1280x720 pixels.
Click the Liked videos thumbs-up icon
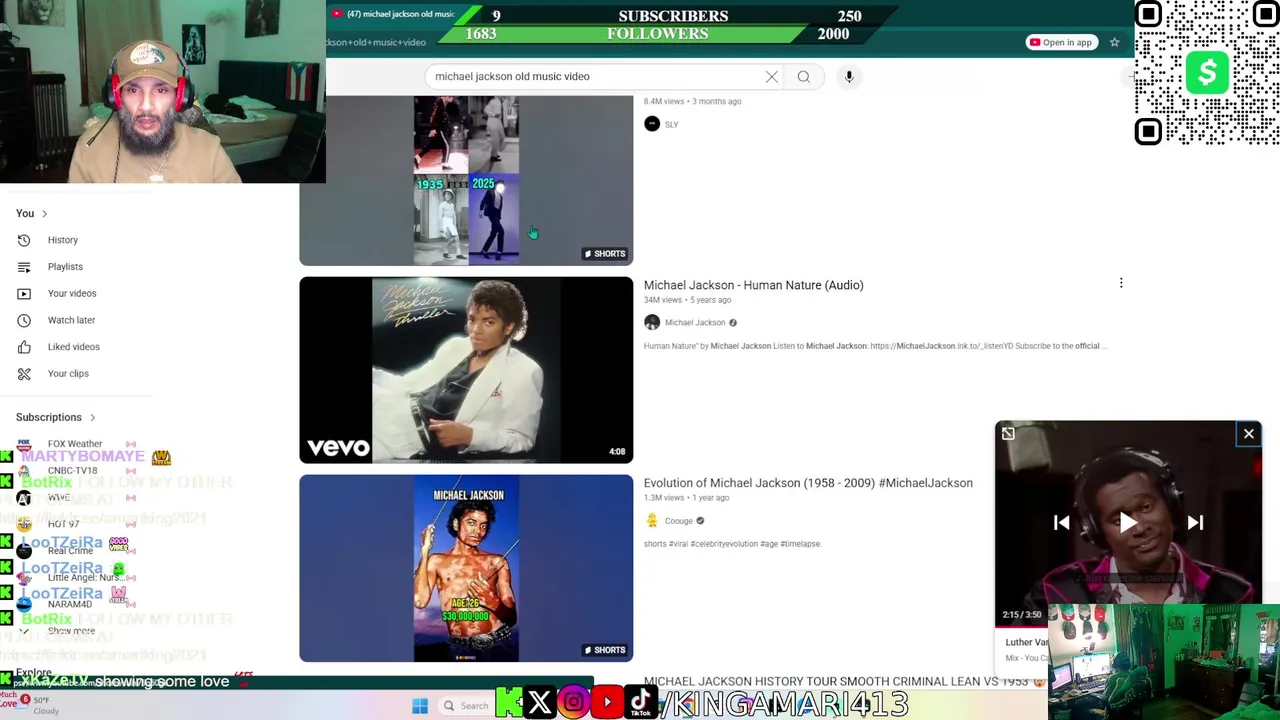pos(24,347)
